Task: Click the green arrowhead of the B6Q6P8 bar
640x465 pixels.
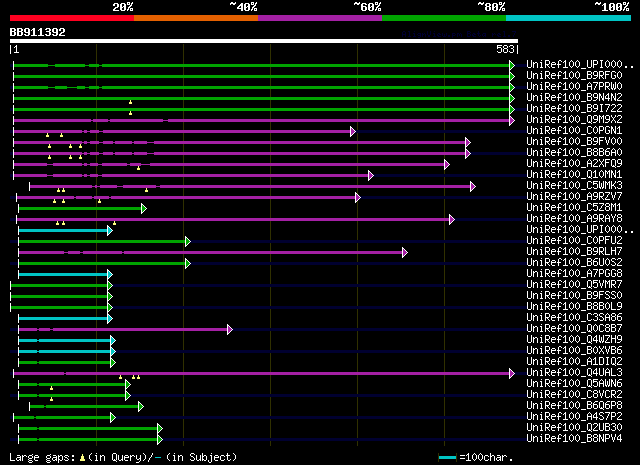Action: pos(141,407)
